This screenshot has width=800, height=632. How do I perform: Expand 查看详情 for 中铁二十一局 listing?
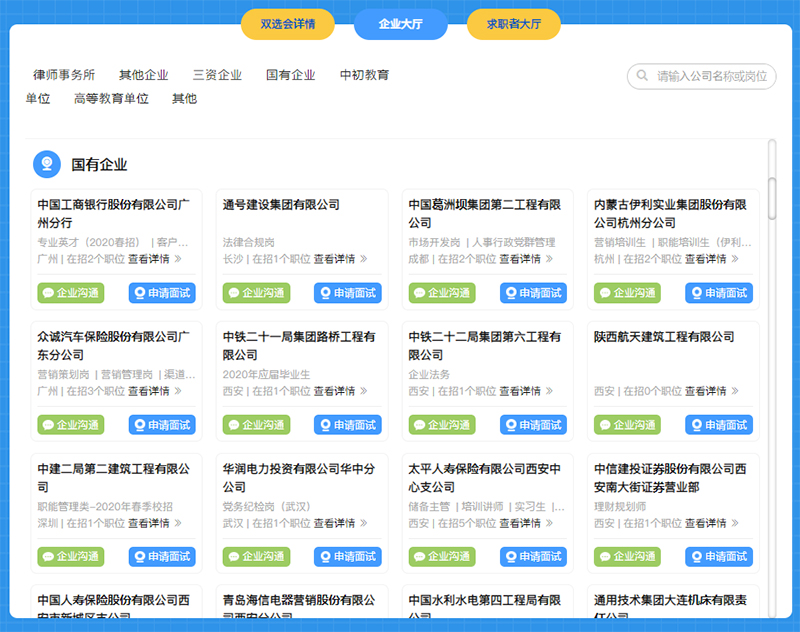[x=340, y=391]
